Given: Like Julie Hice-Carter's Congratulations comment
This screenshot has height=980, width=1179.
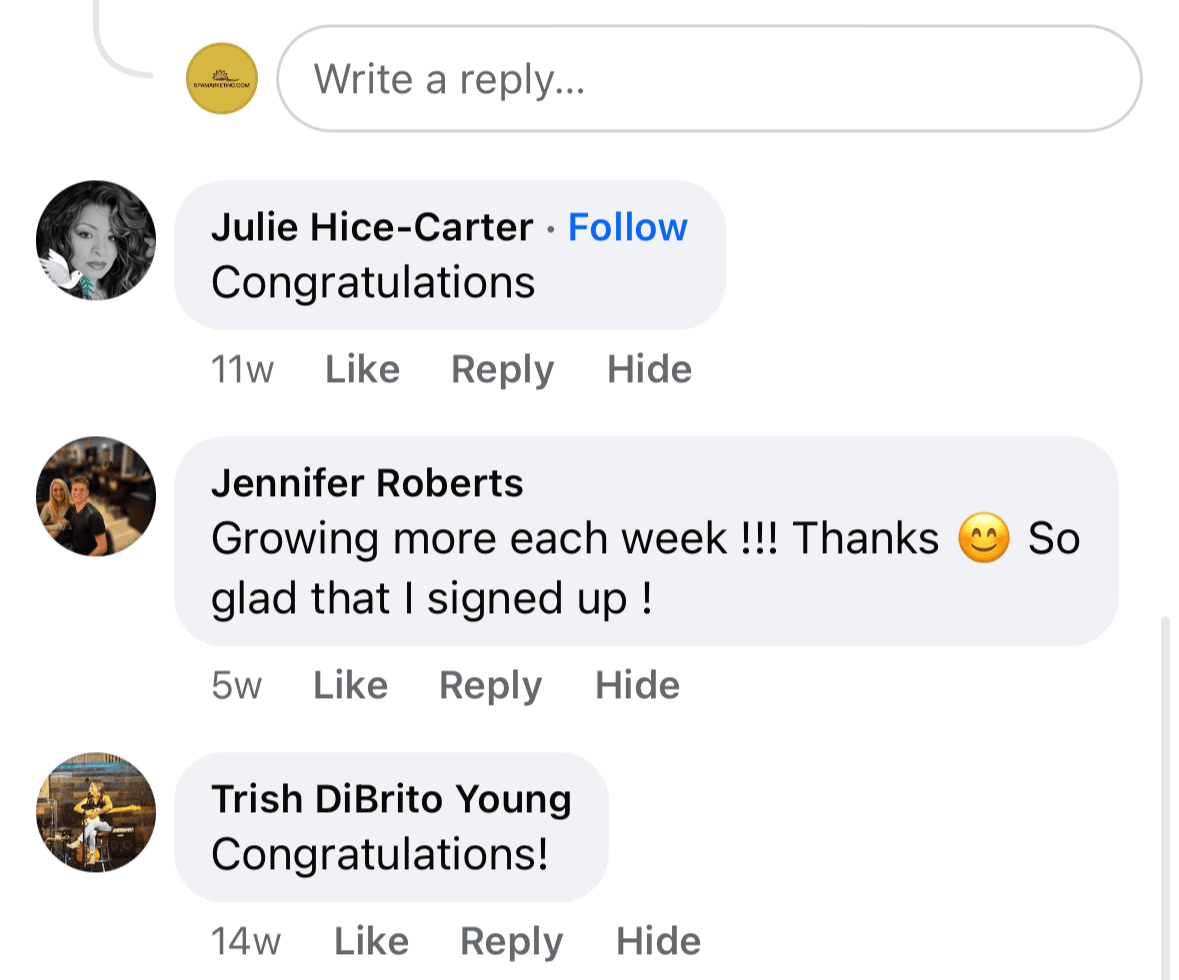Looking at the screenshot, I should point(362,370).
